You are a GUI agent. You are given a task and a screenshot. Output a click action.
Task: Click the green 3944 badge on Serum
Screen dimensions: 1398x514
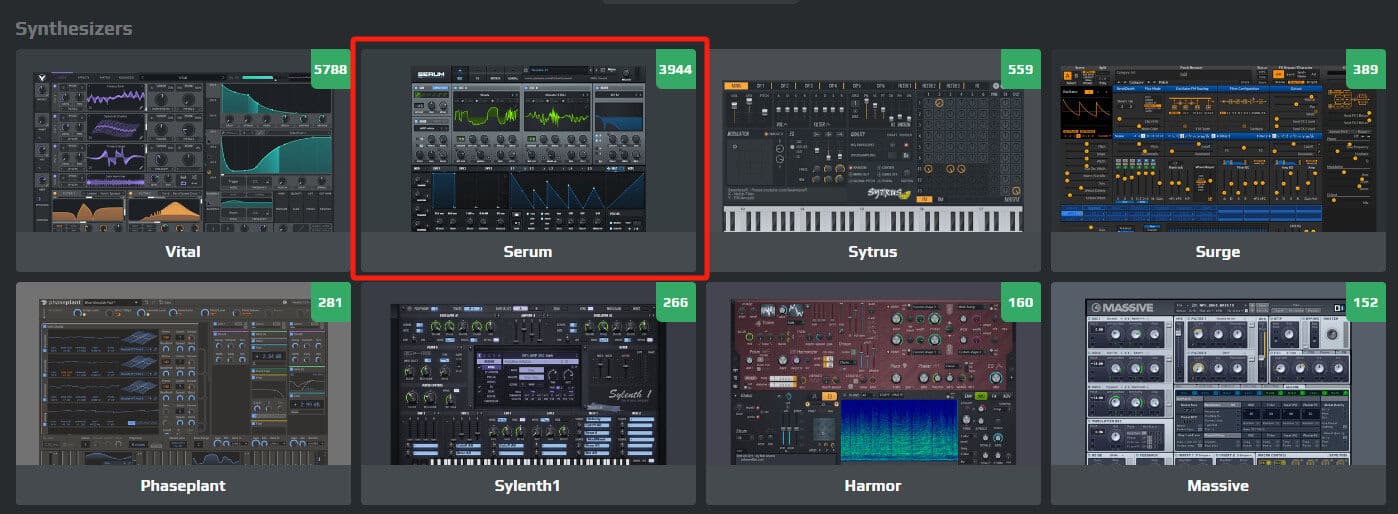(676, 69)
